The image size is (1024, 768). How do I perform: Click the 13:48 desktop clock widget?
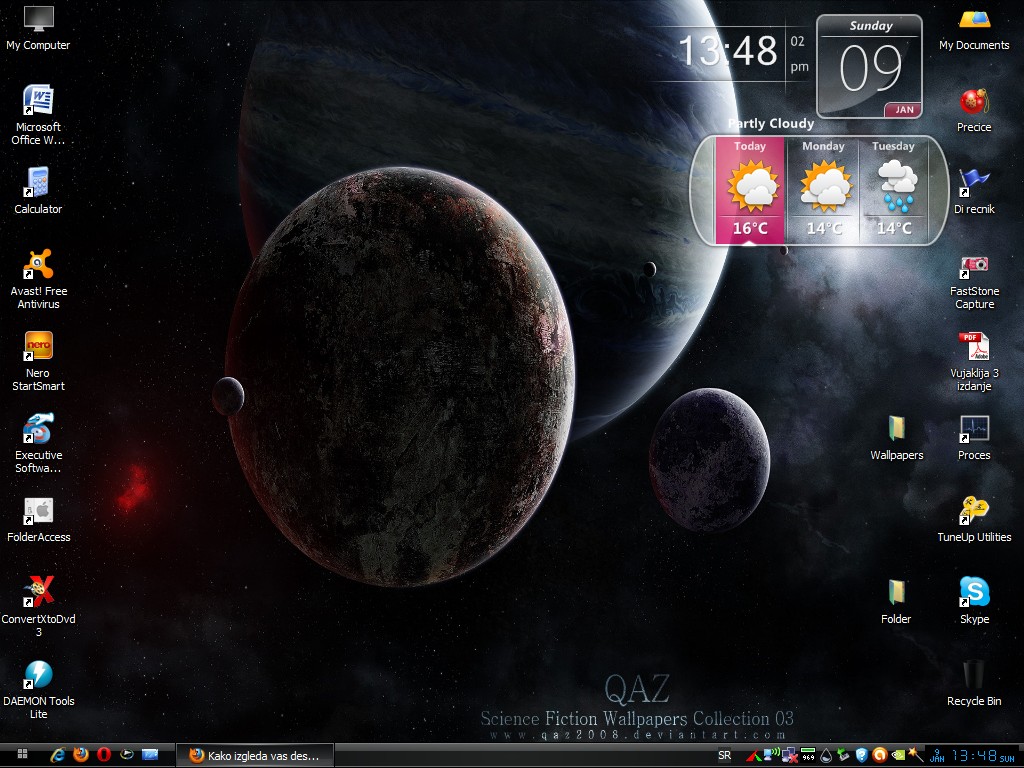pyautogui.click(x=729, y=51)
